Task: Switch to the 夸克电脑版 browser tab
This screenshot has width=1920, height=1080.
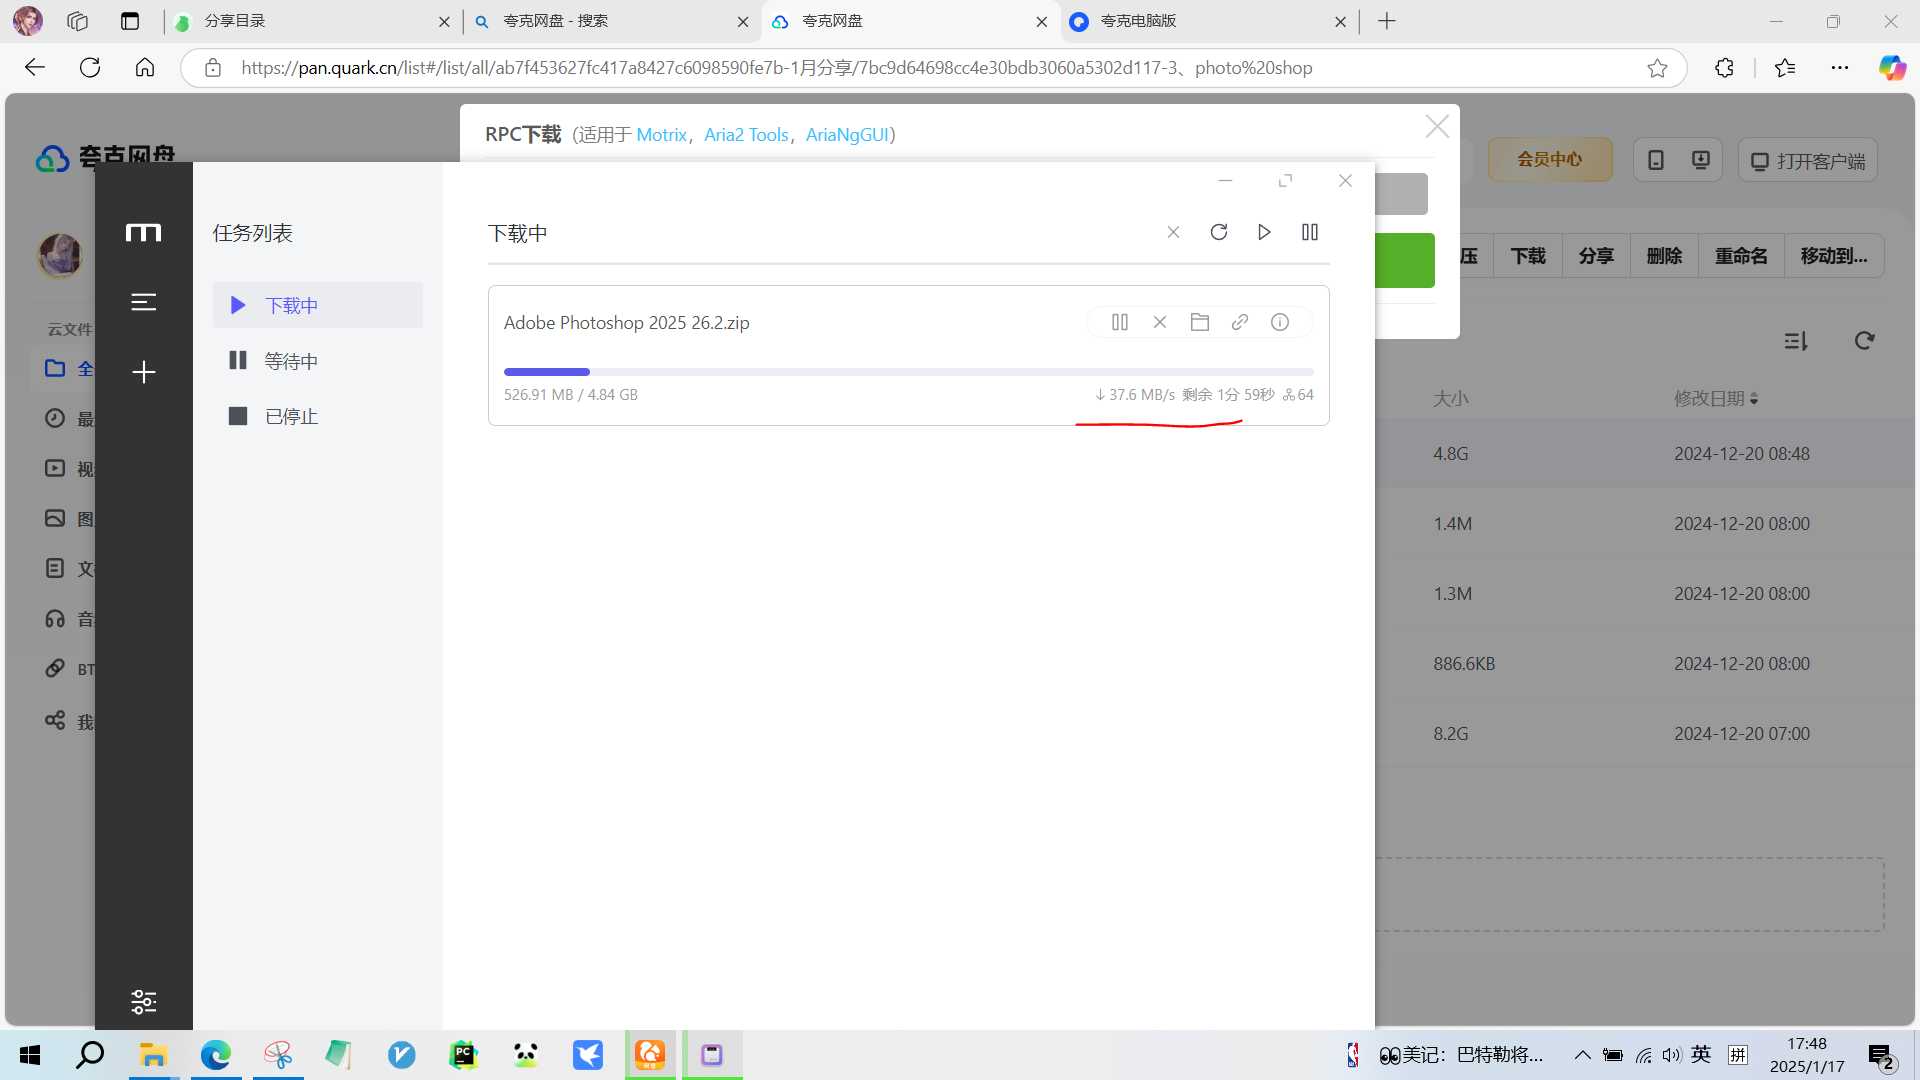Action: [1208, 21]
